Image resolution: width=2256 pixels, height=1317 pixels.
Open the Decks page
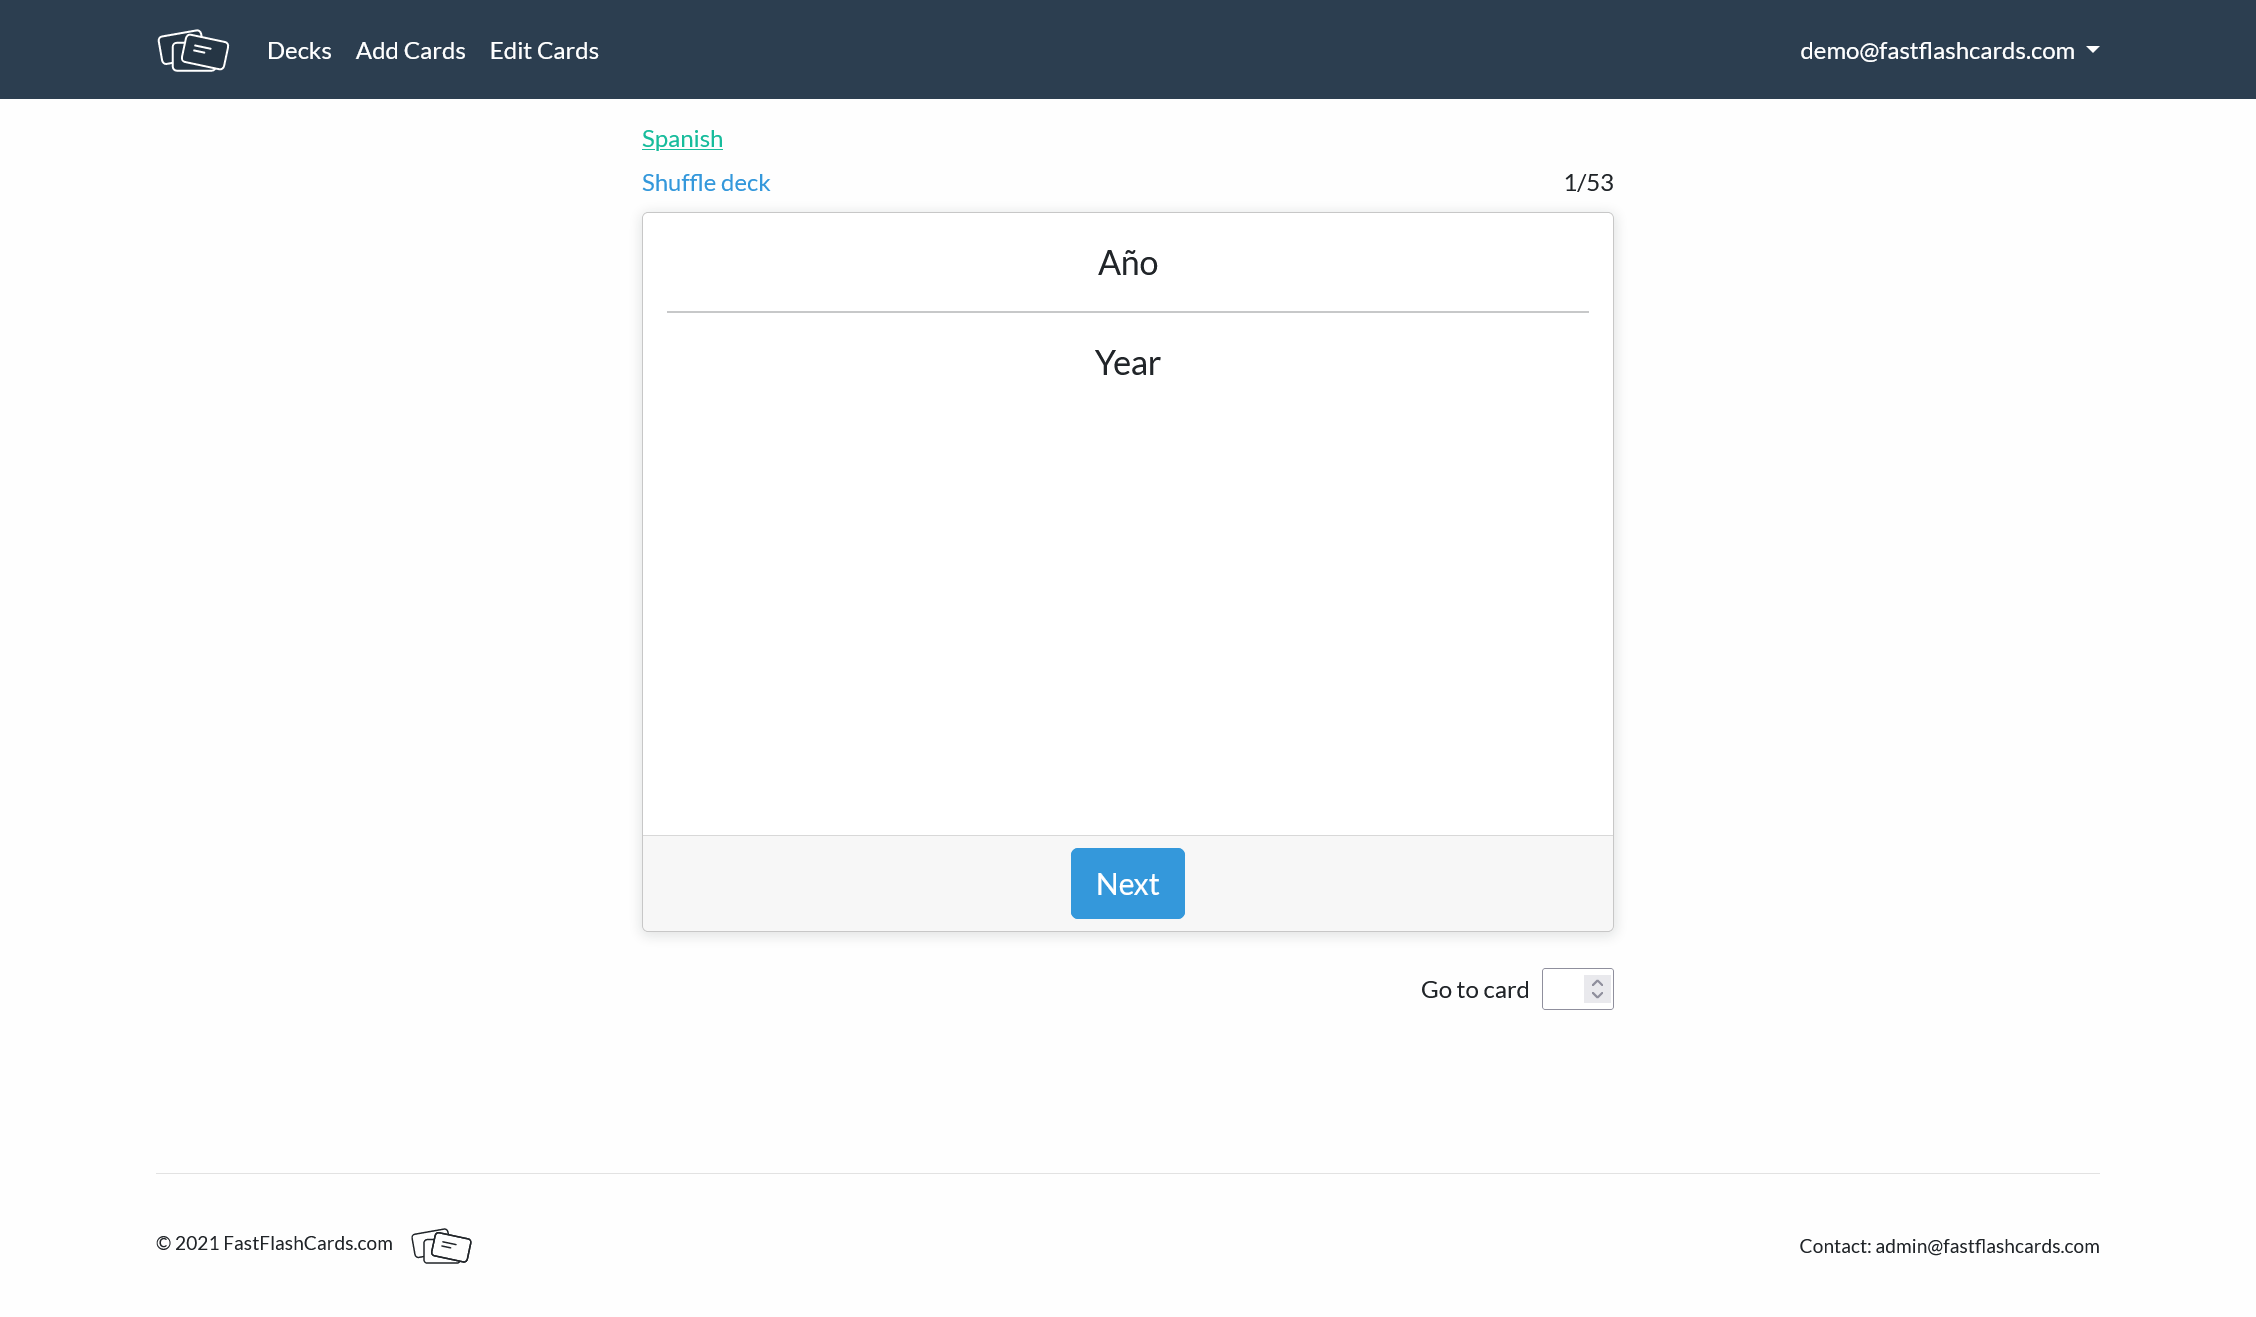coord(299,51)
